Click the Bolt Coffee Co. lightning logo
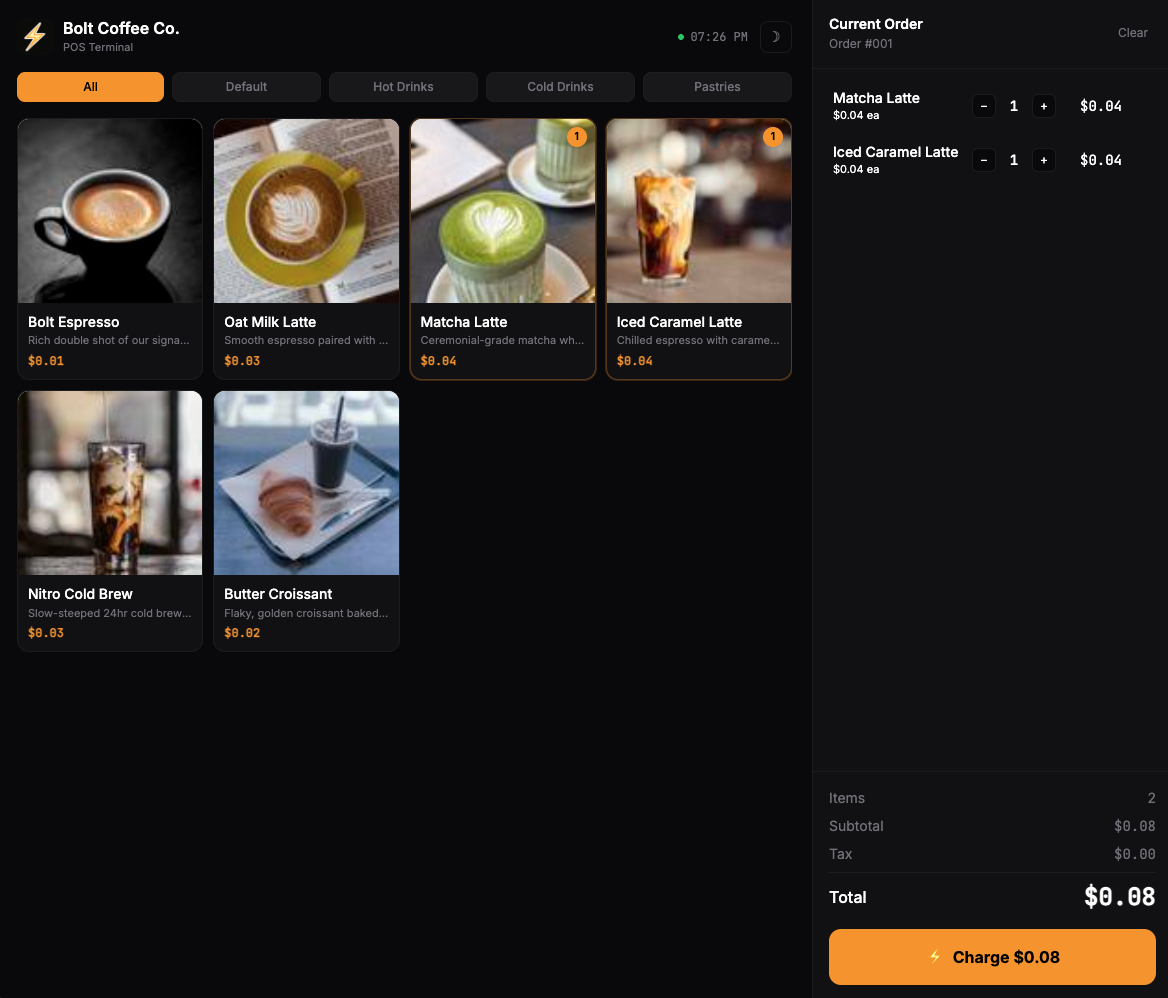Viewport: 1168px width, 998px height. point(34,37)
